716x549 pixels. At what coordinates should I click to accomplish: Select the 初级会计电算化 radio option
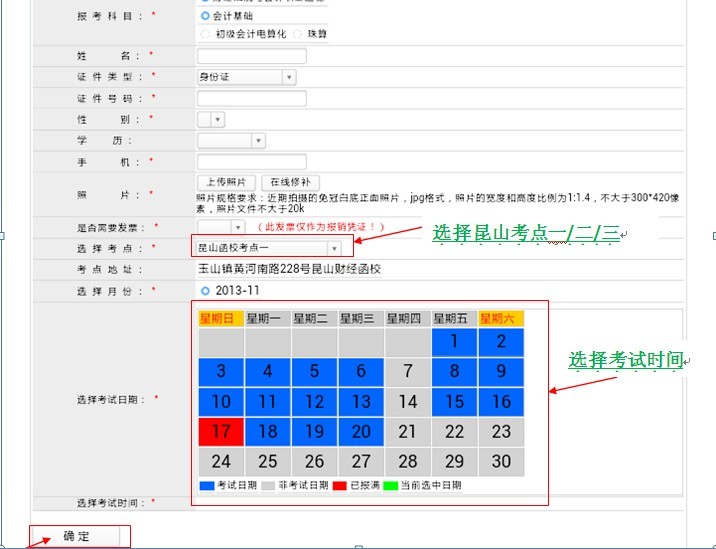(x=205, y=34)
